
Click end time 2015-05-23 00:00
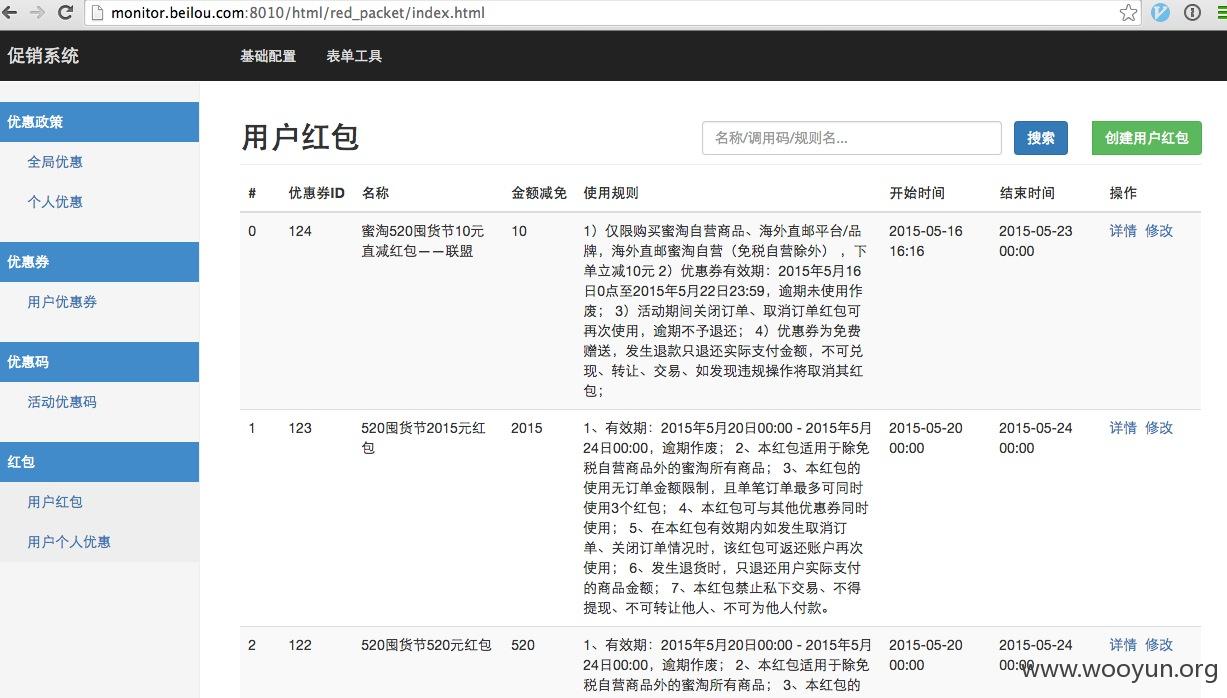click(x=1036, y=241)
